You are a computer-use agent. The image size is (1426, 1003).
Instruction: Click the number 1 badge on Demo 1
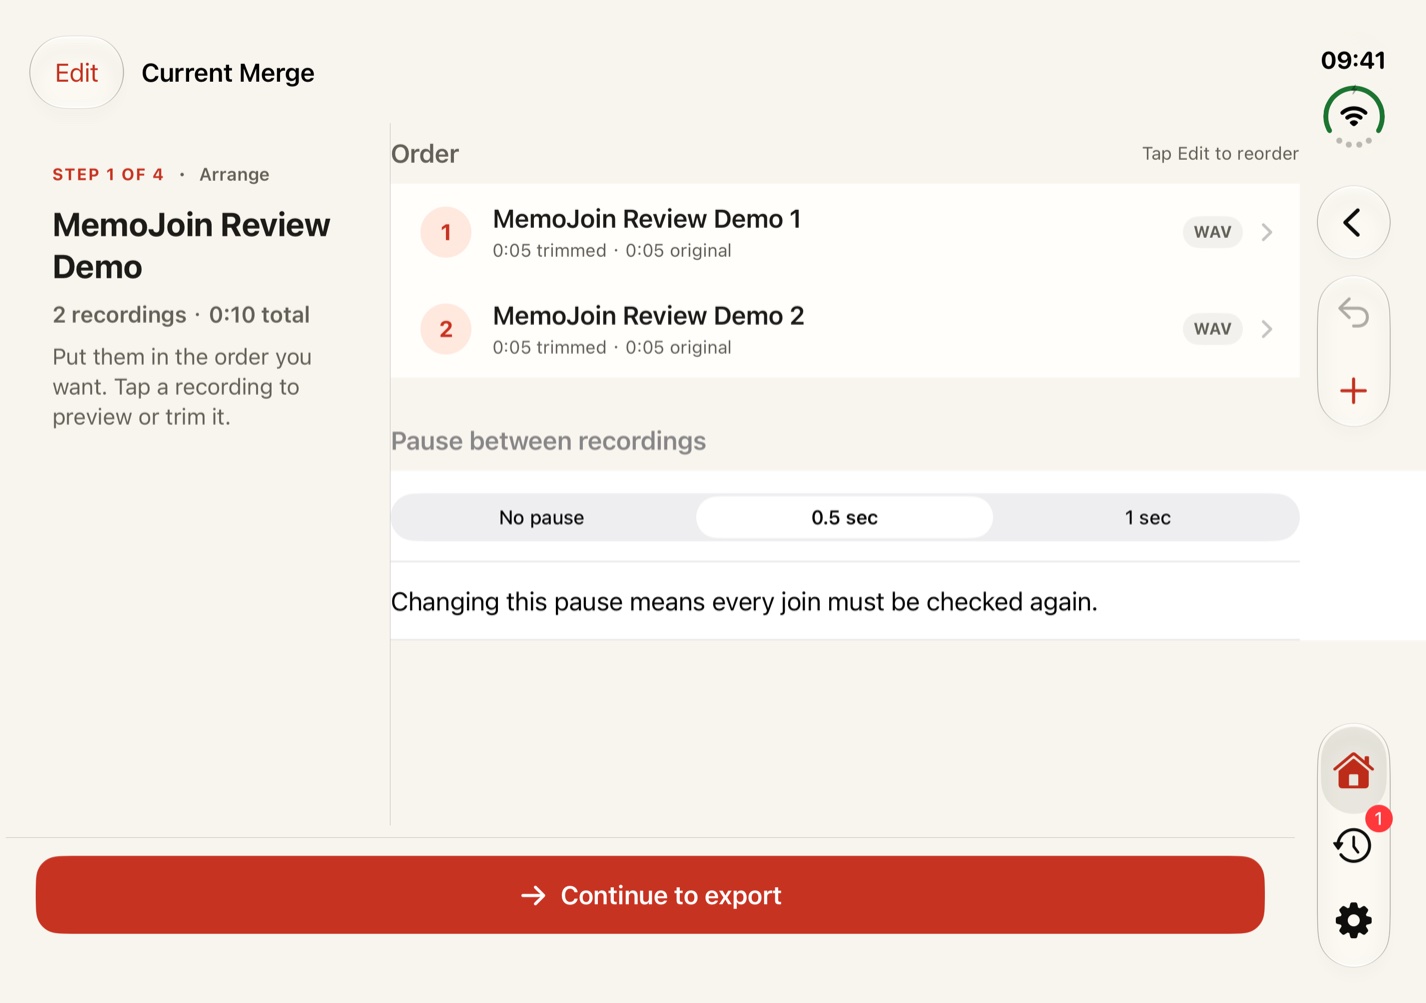point(446,232)
